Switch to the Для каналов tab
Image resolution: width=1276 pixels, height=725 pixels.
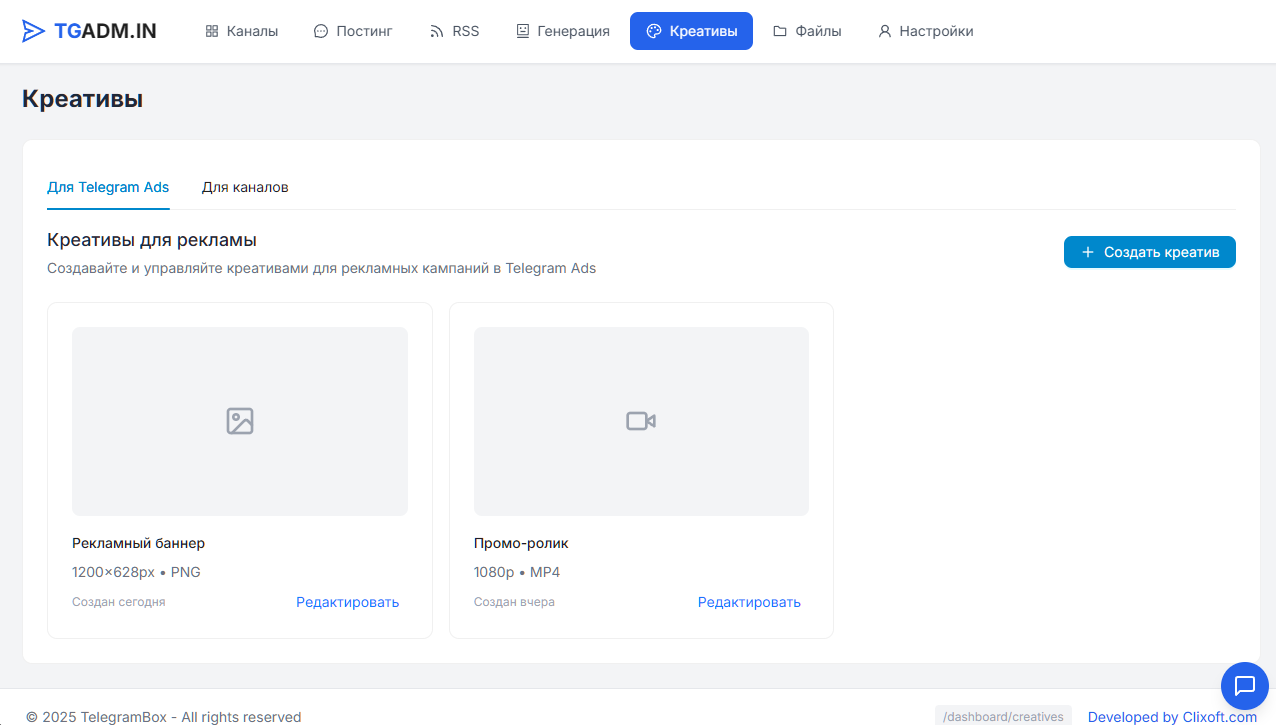245,187
